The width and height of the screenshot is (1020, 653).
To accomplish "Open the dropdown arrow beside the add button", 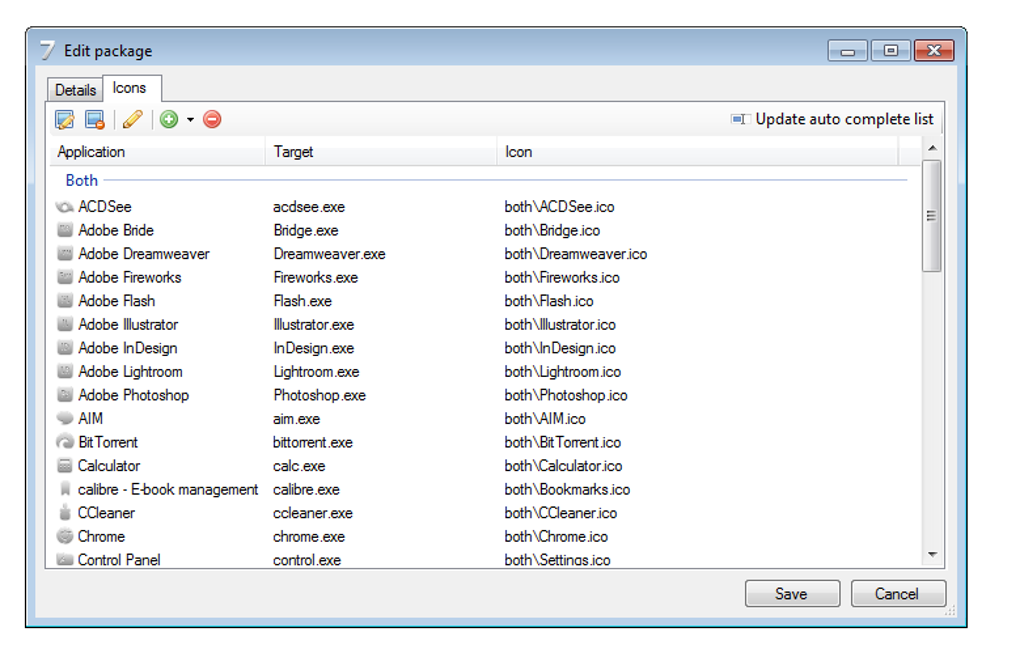I will point(190,120).
